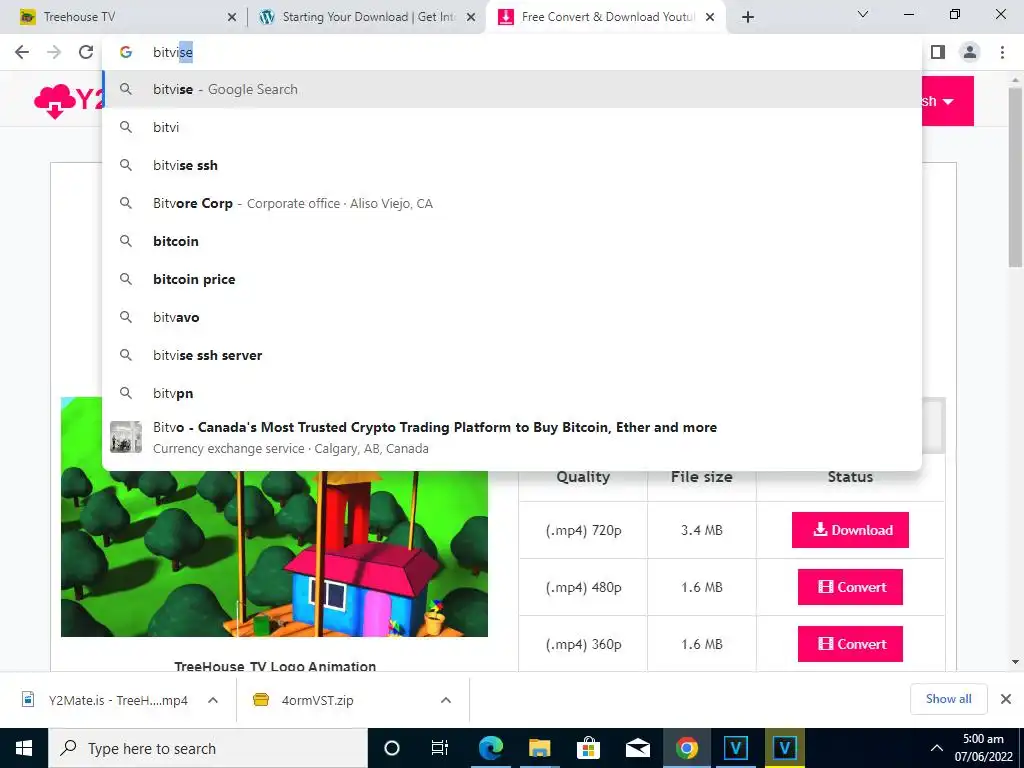Close the downloads bar
This screenshot has width=1024, height=768.
click(1006, 699)
